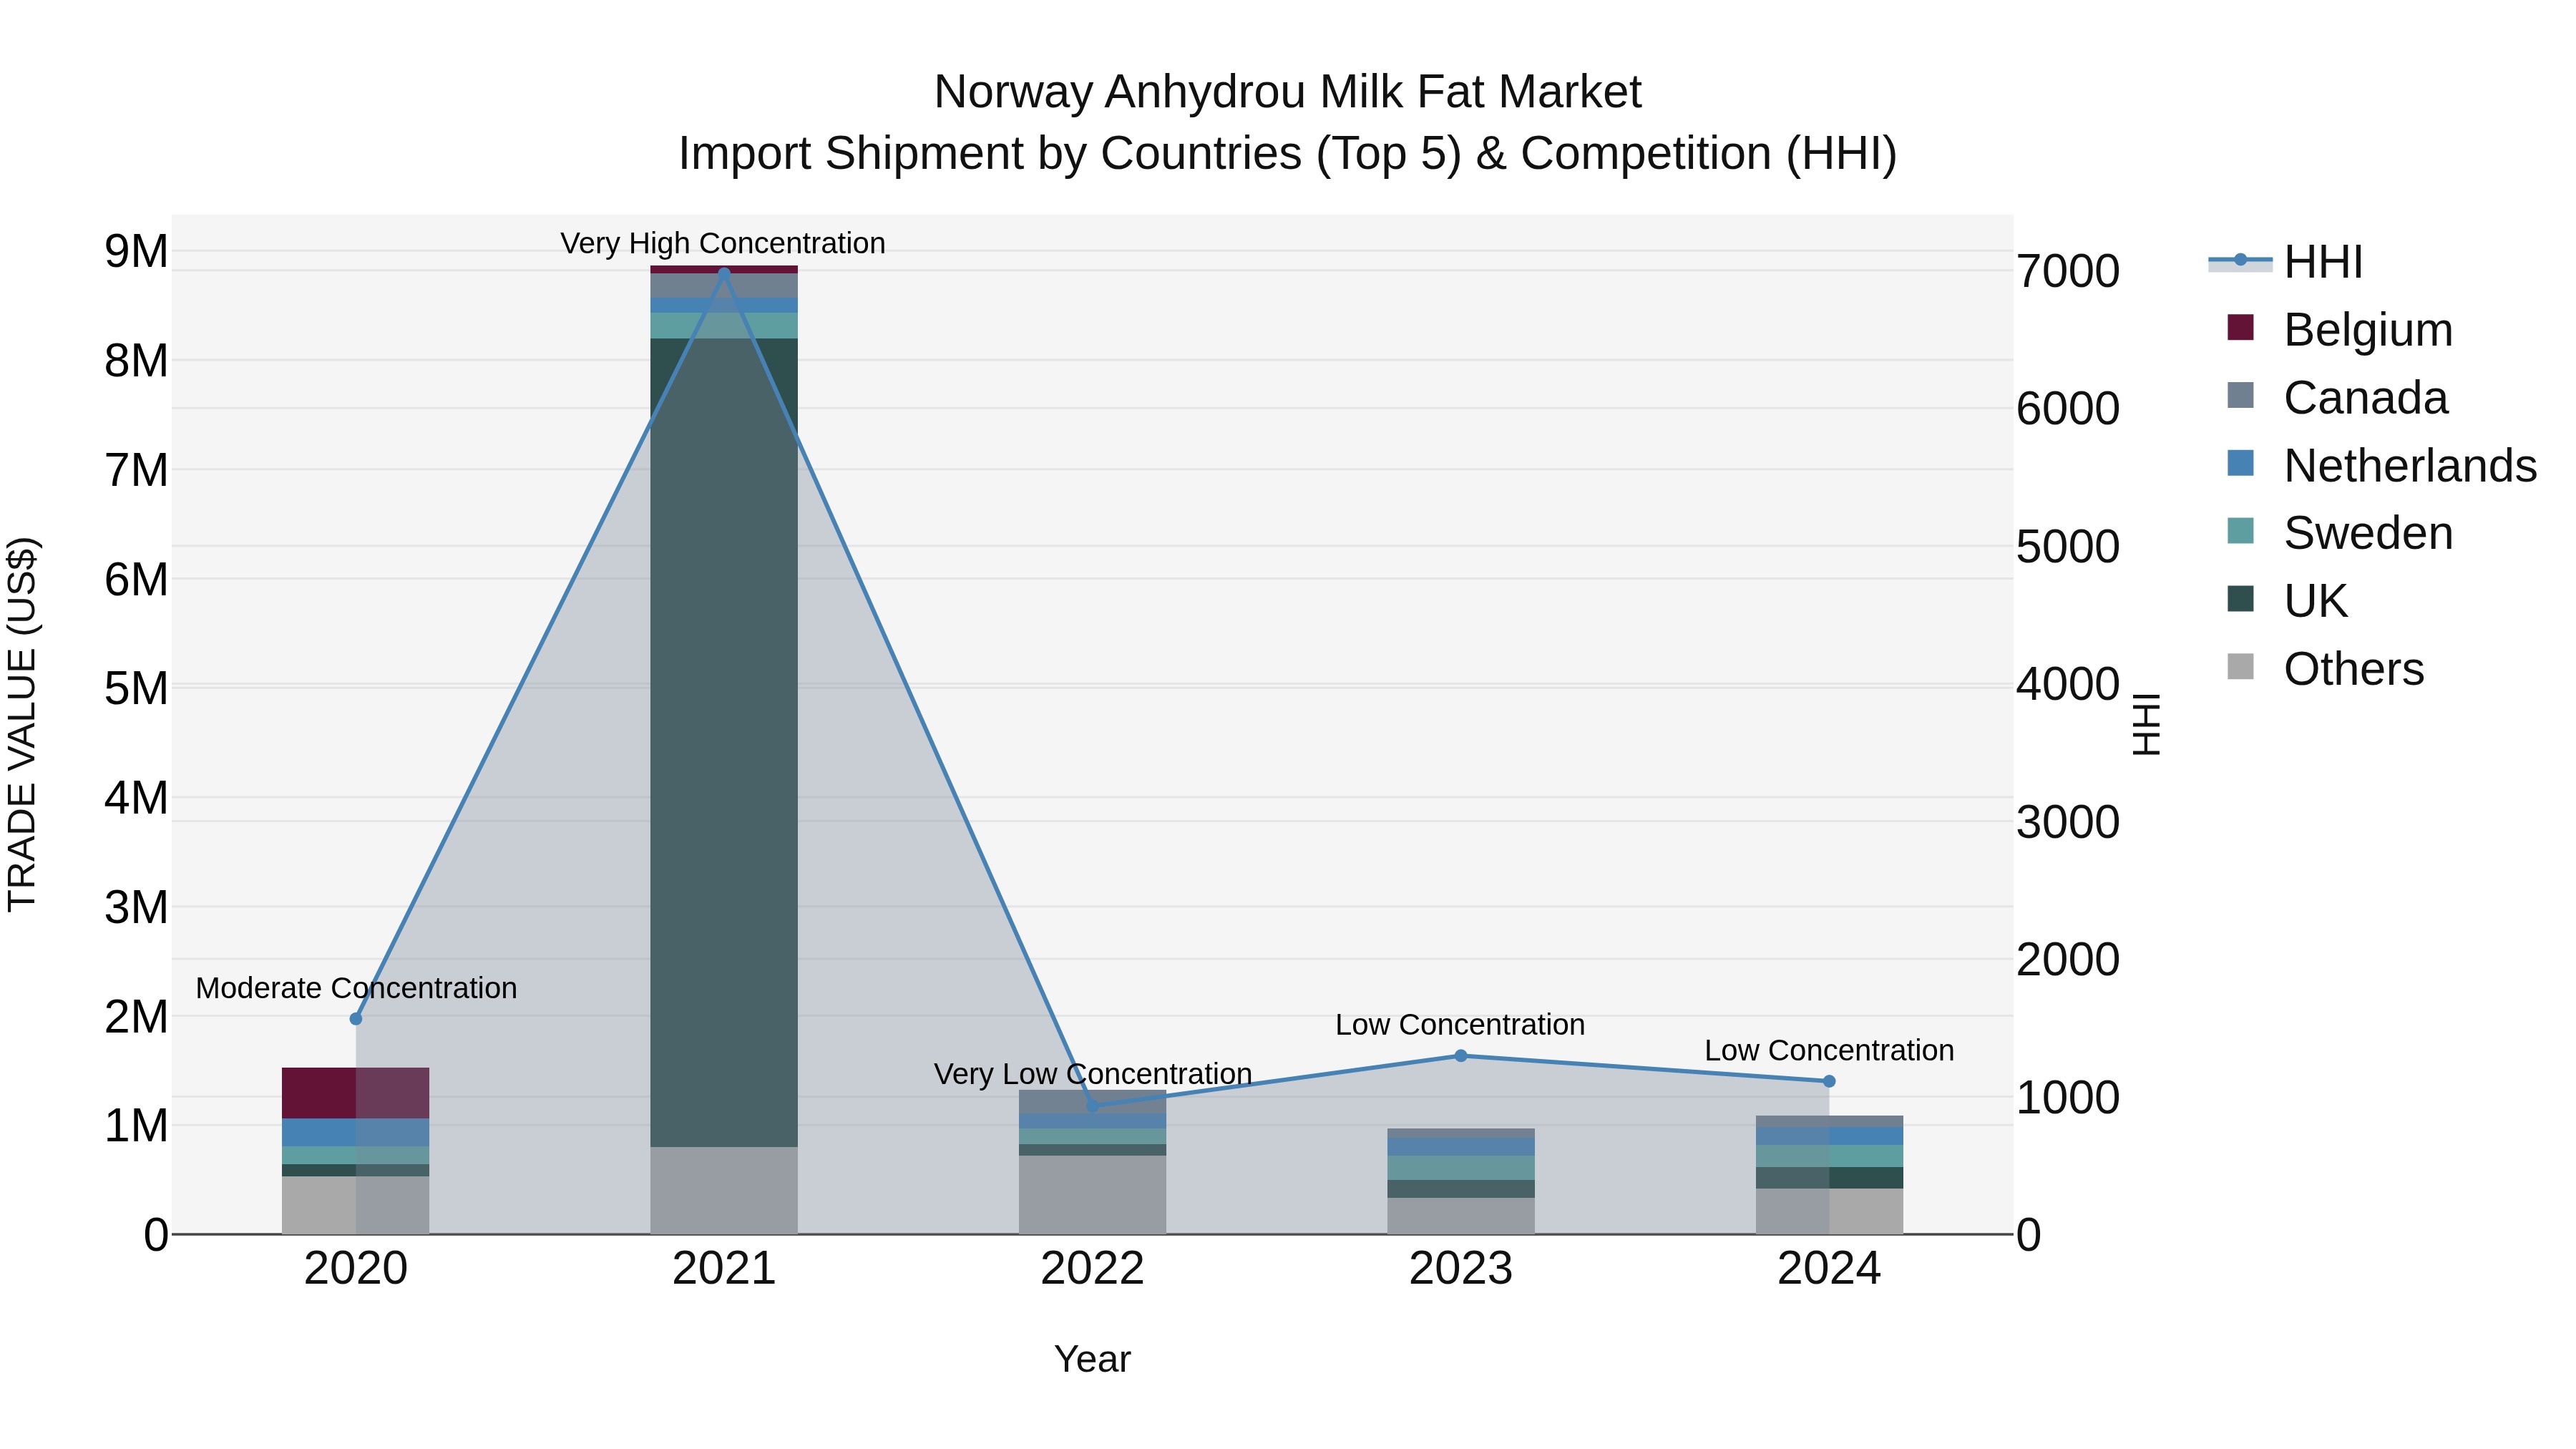Click the Others light gray legend swatch
Image resolution: width=2576 pixels, height=1449 pixels.
tap(2241, 666)
